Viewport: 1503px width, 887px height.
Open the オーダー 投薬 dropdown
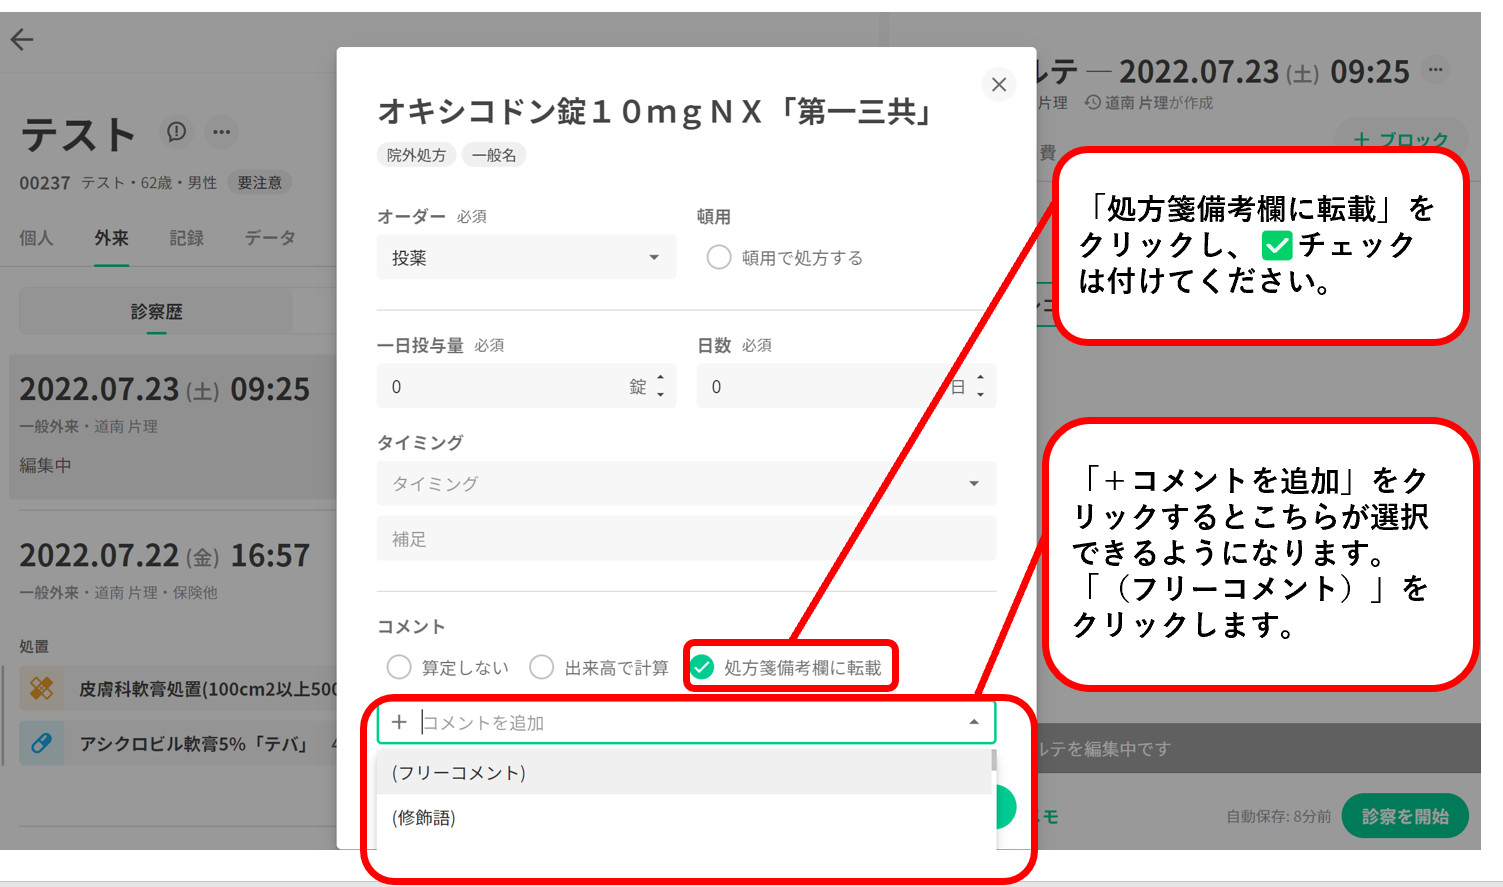(x=527, y=257)
